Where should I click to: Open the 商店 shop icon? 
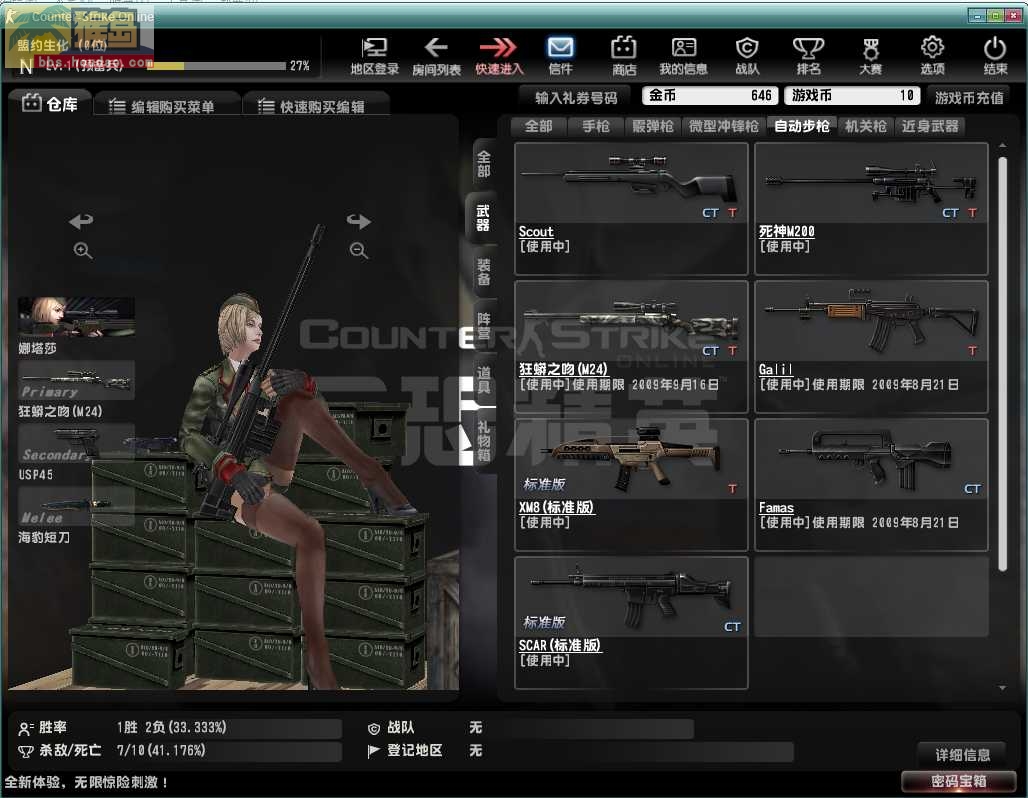pos(623,55)
